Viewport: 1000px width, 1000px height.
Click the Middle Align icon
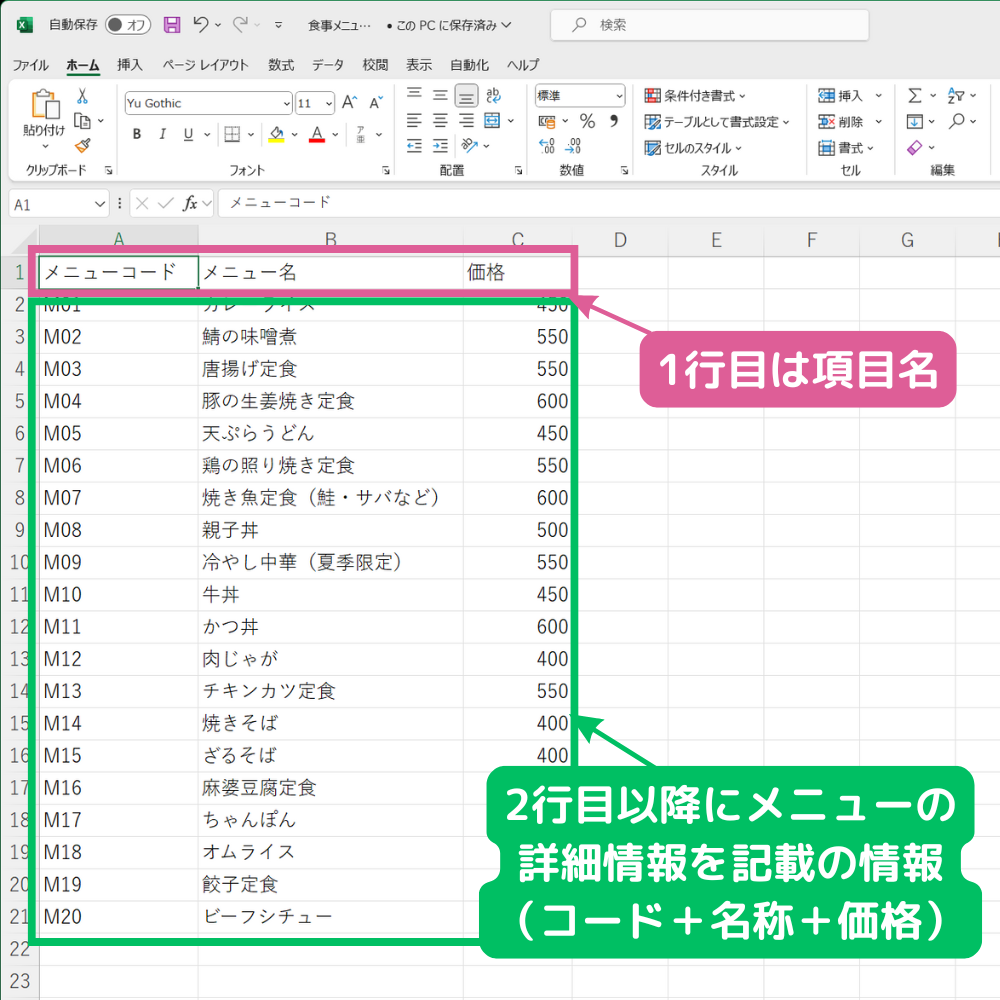(440, 96)
